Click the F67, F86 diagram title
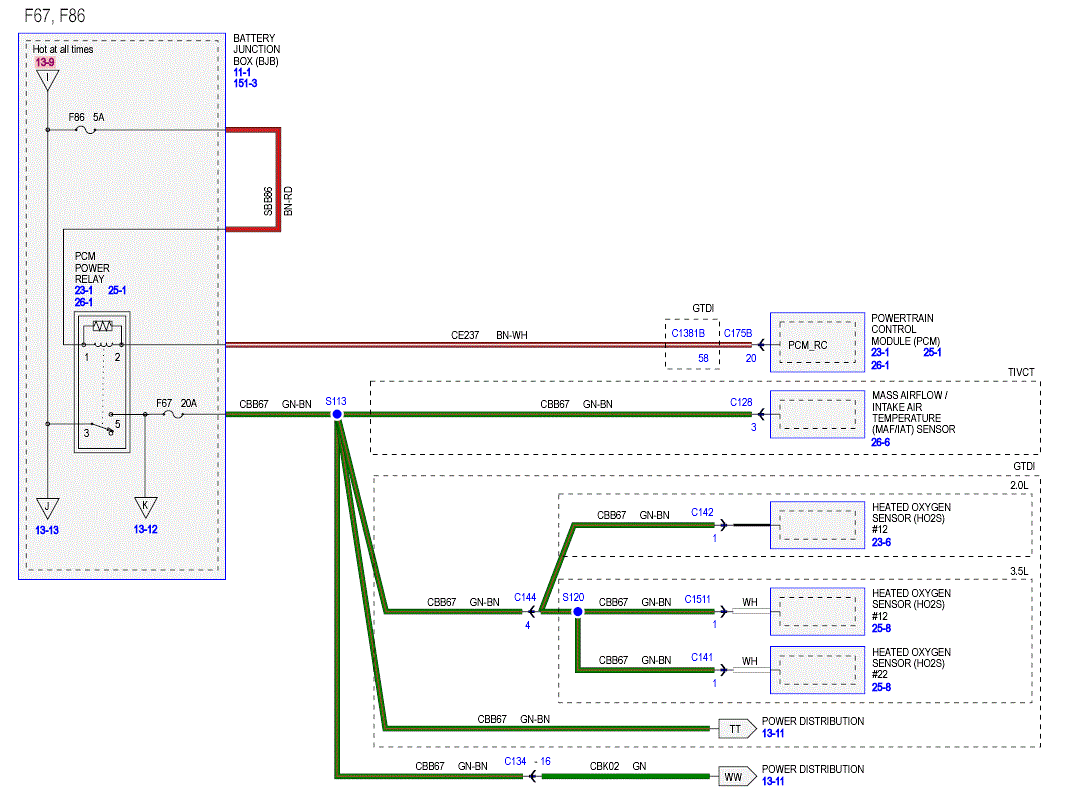This screenshot has height=793, width=1069. point(55,16)
